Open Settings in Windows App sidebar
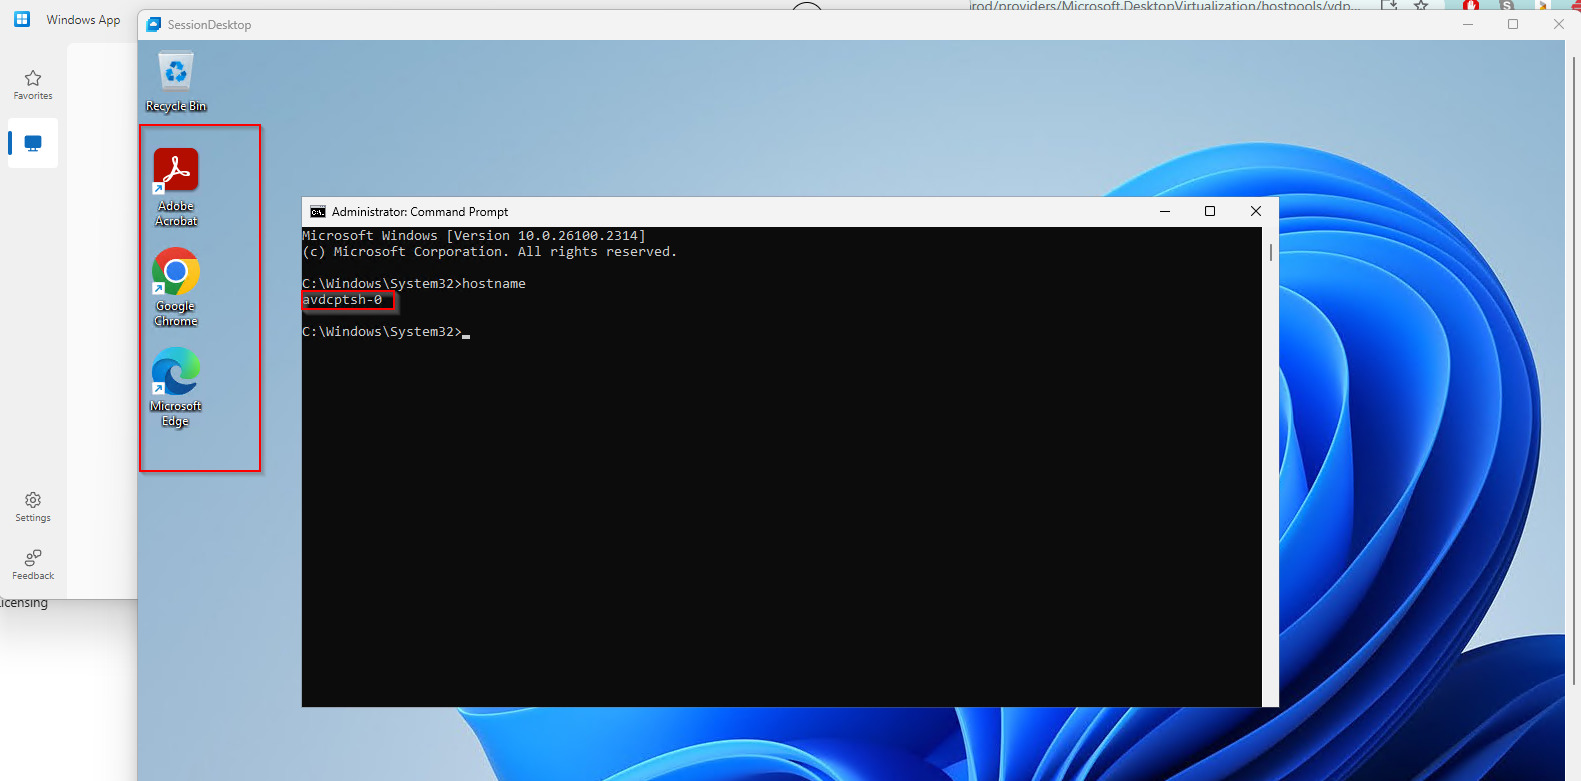 tap(33, 507)
